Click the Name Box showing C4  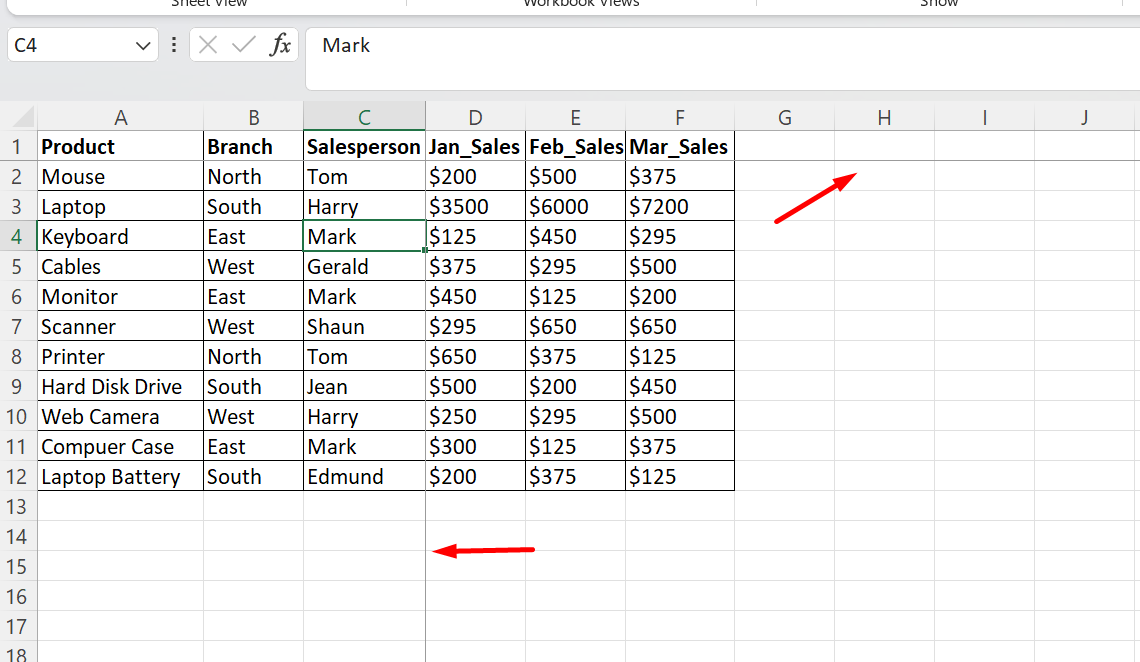pos(70,45)
